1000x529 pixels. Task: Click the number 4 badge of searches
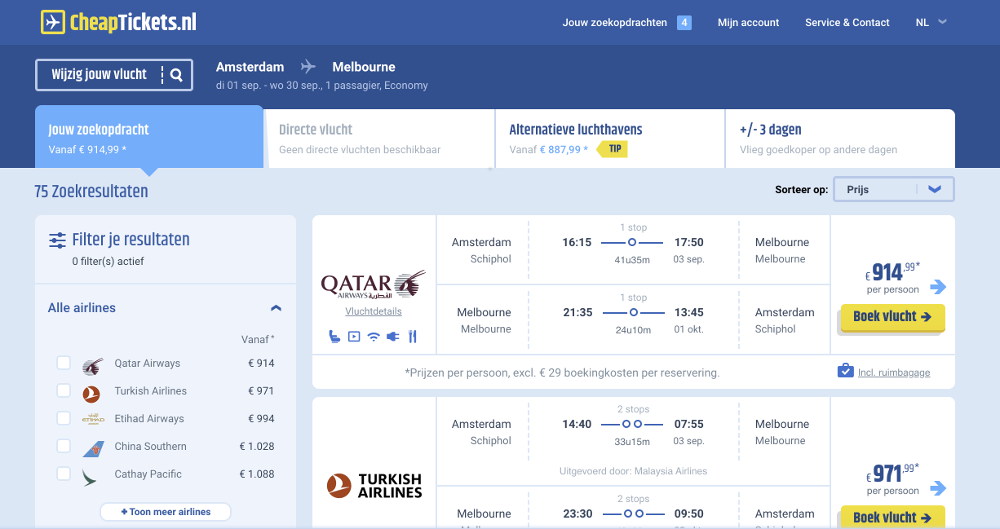pos(684,22)
